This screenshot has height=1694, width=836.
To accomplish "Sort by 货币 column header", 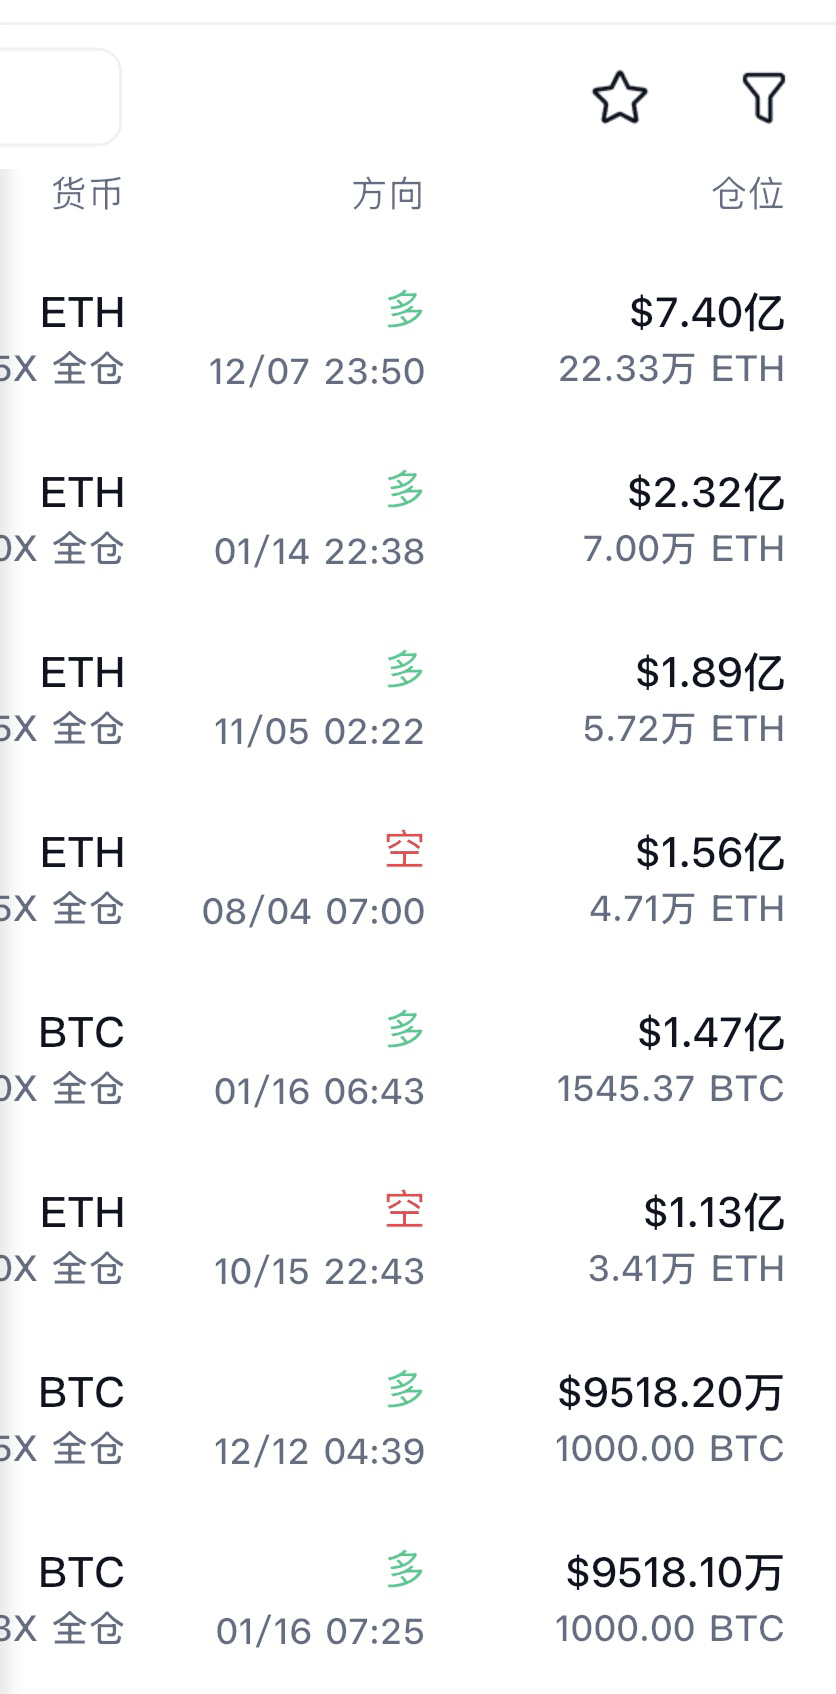I will [x=87, y=194].
